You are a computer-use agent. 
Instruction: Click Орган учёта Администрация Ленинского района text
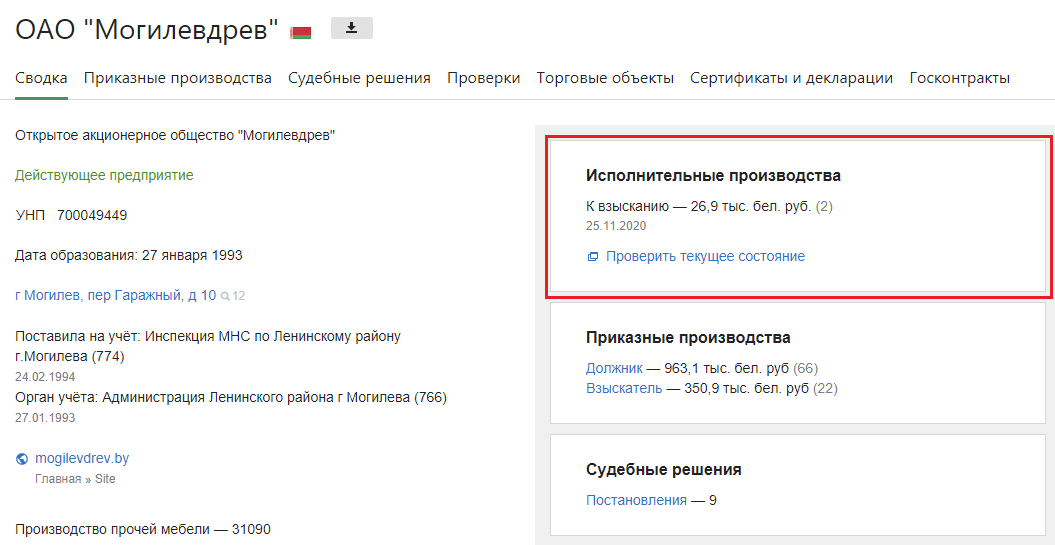[x=231, y=398]
